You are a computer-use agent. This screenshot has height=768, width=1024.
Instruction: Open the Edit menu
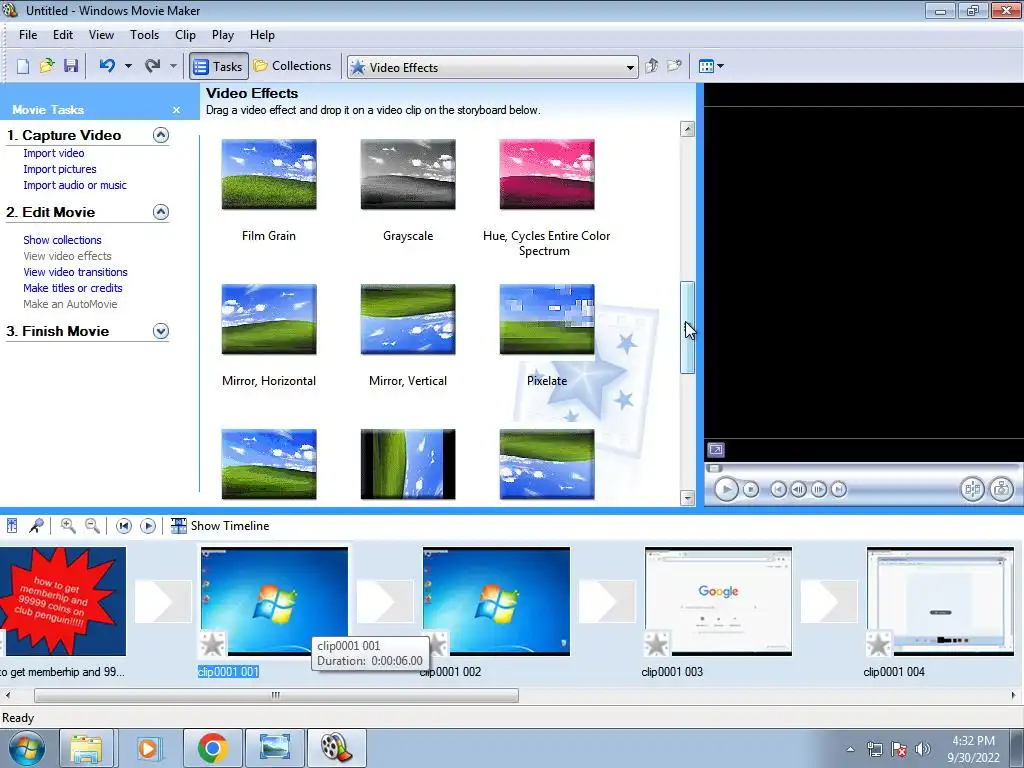63,35
